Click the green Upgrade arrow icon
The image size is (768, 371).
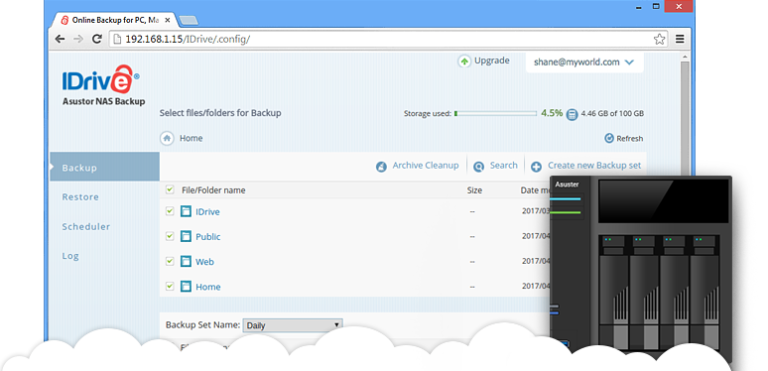pyautogui.click(x=464, y=61)
